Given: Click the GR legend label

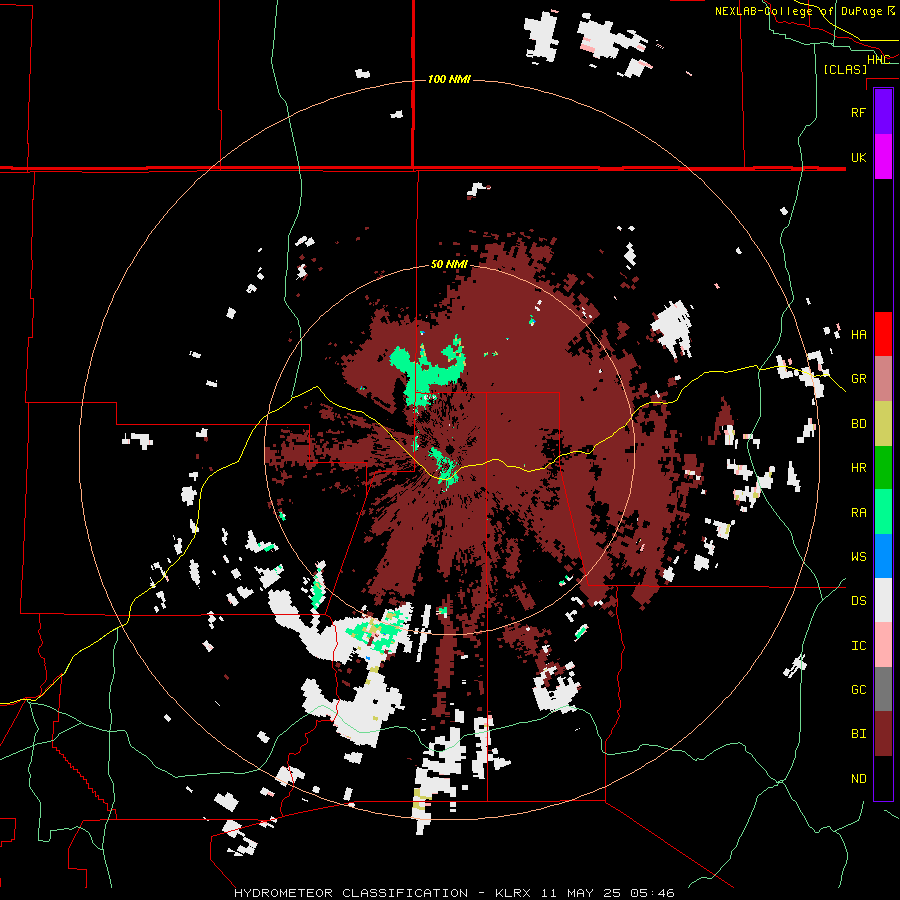Looking at the screenshot, I should click(858, 379).
